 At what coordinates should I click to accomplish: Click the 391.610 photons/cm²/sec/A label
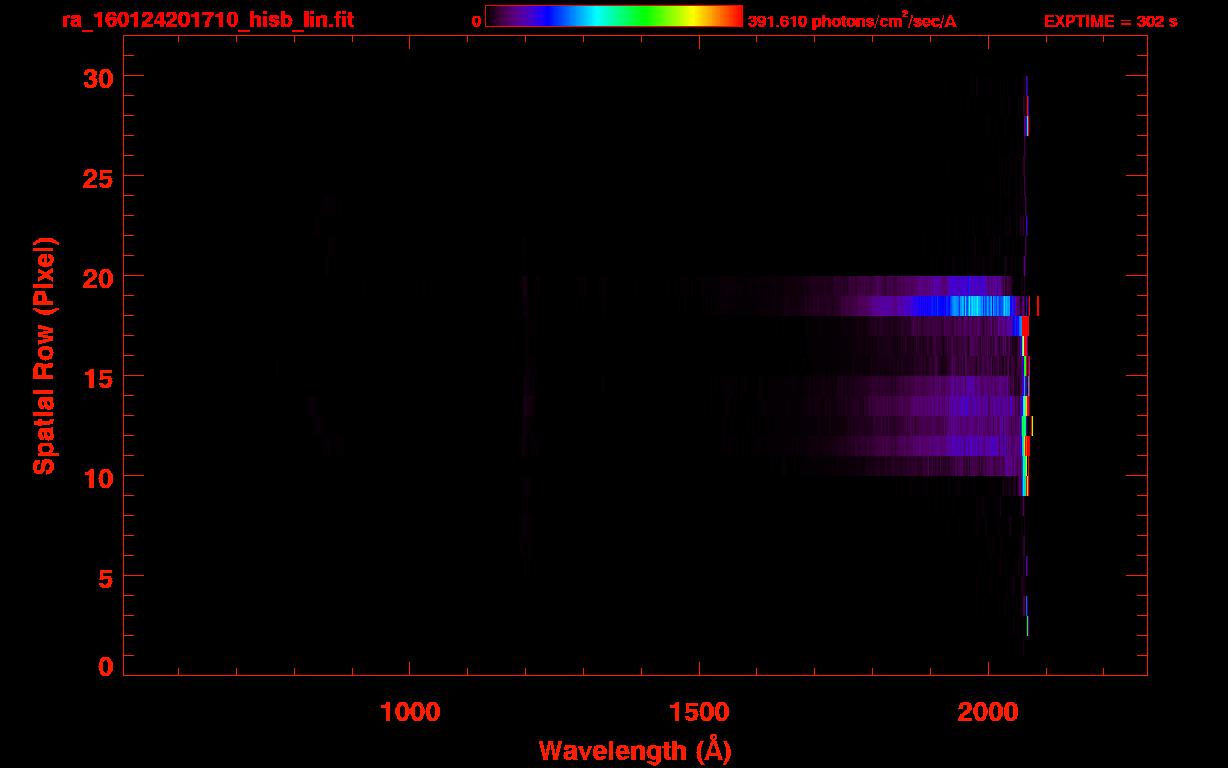[x=852, y=21]
